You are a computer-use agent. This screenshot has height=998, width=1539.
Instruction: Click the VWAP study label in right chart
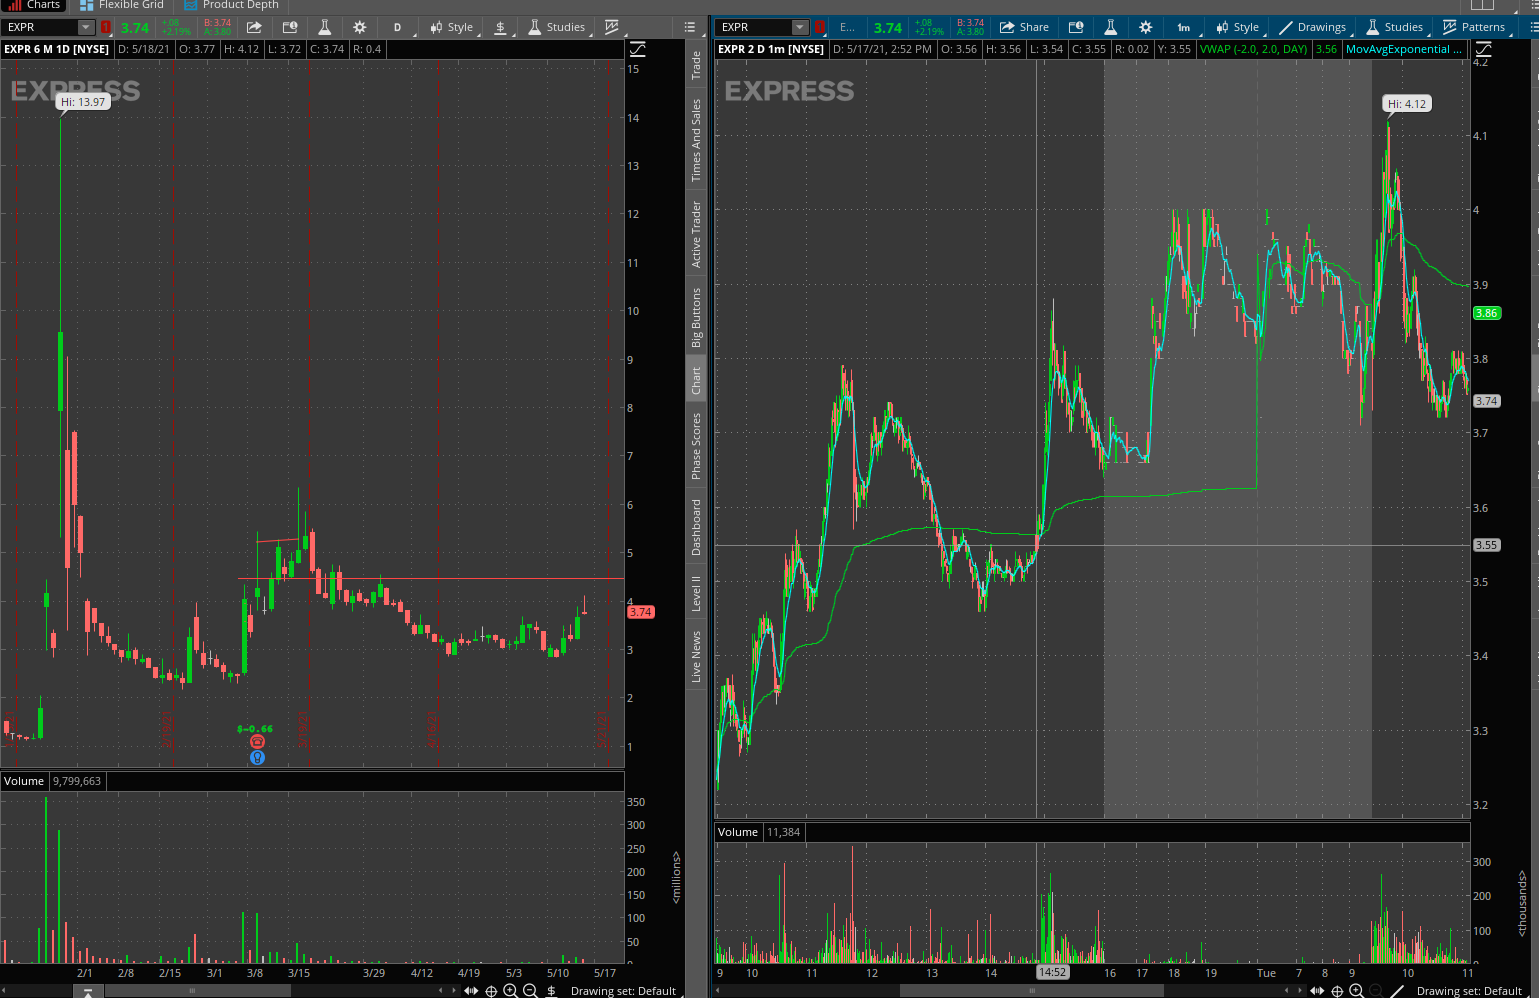pos(1254,49)
